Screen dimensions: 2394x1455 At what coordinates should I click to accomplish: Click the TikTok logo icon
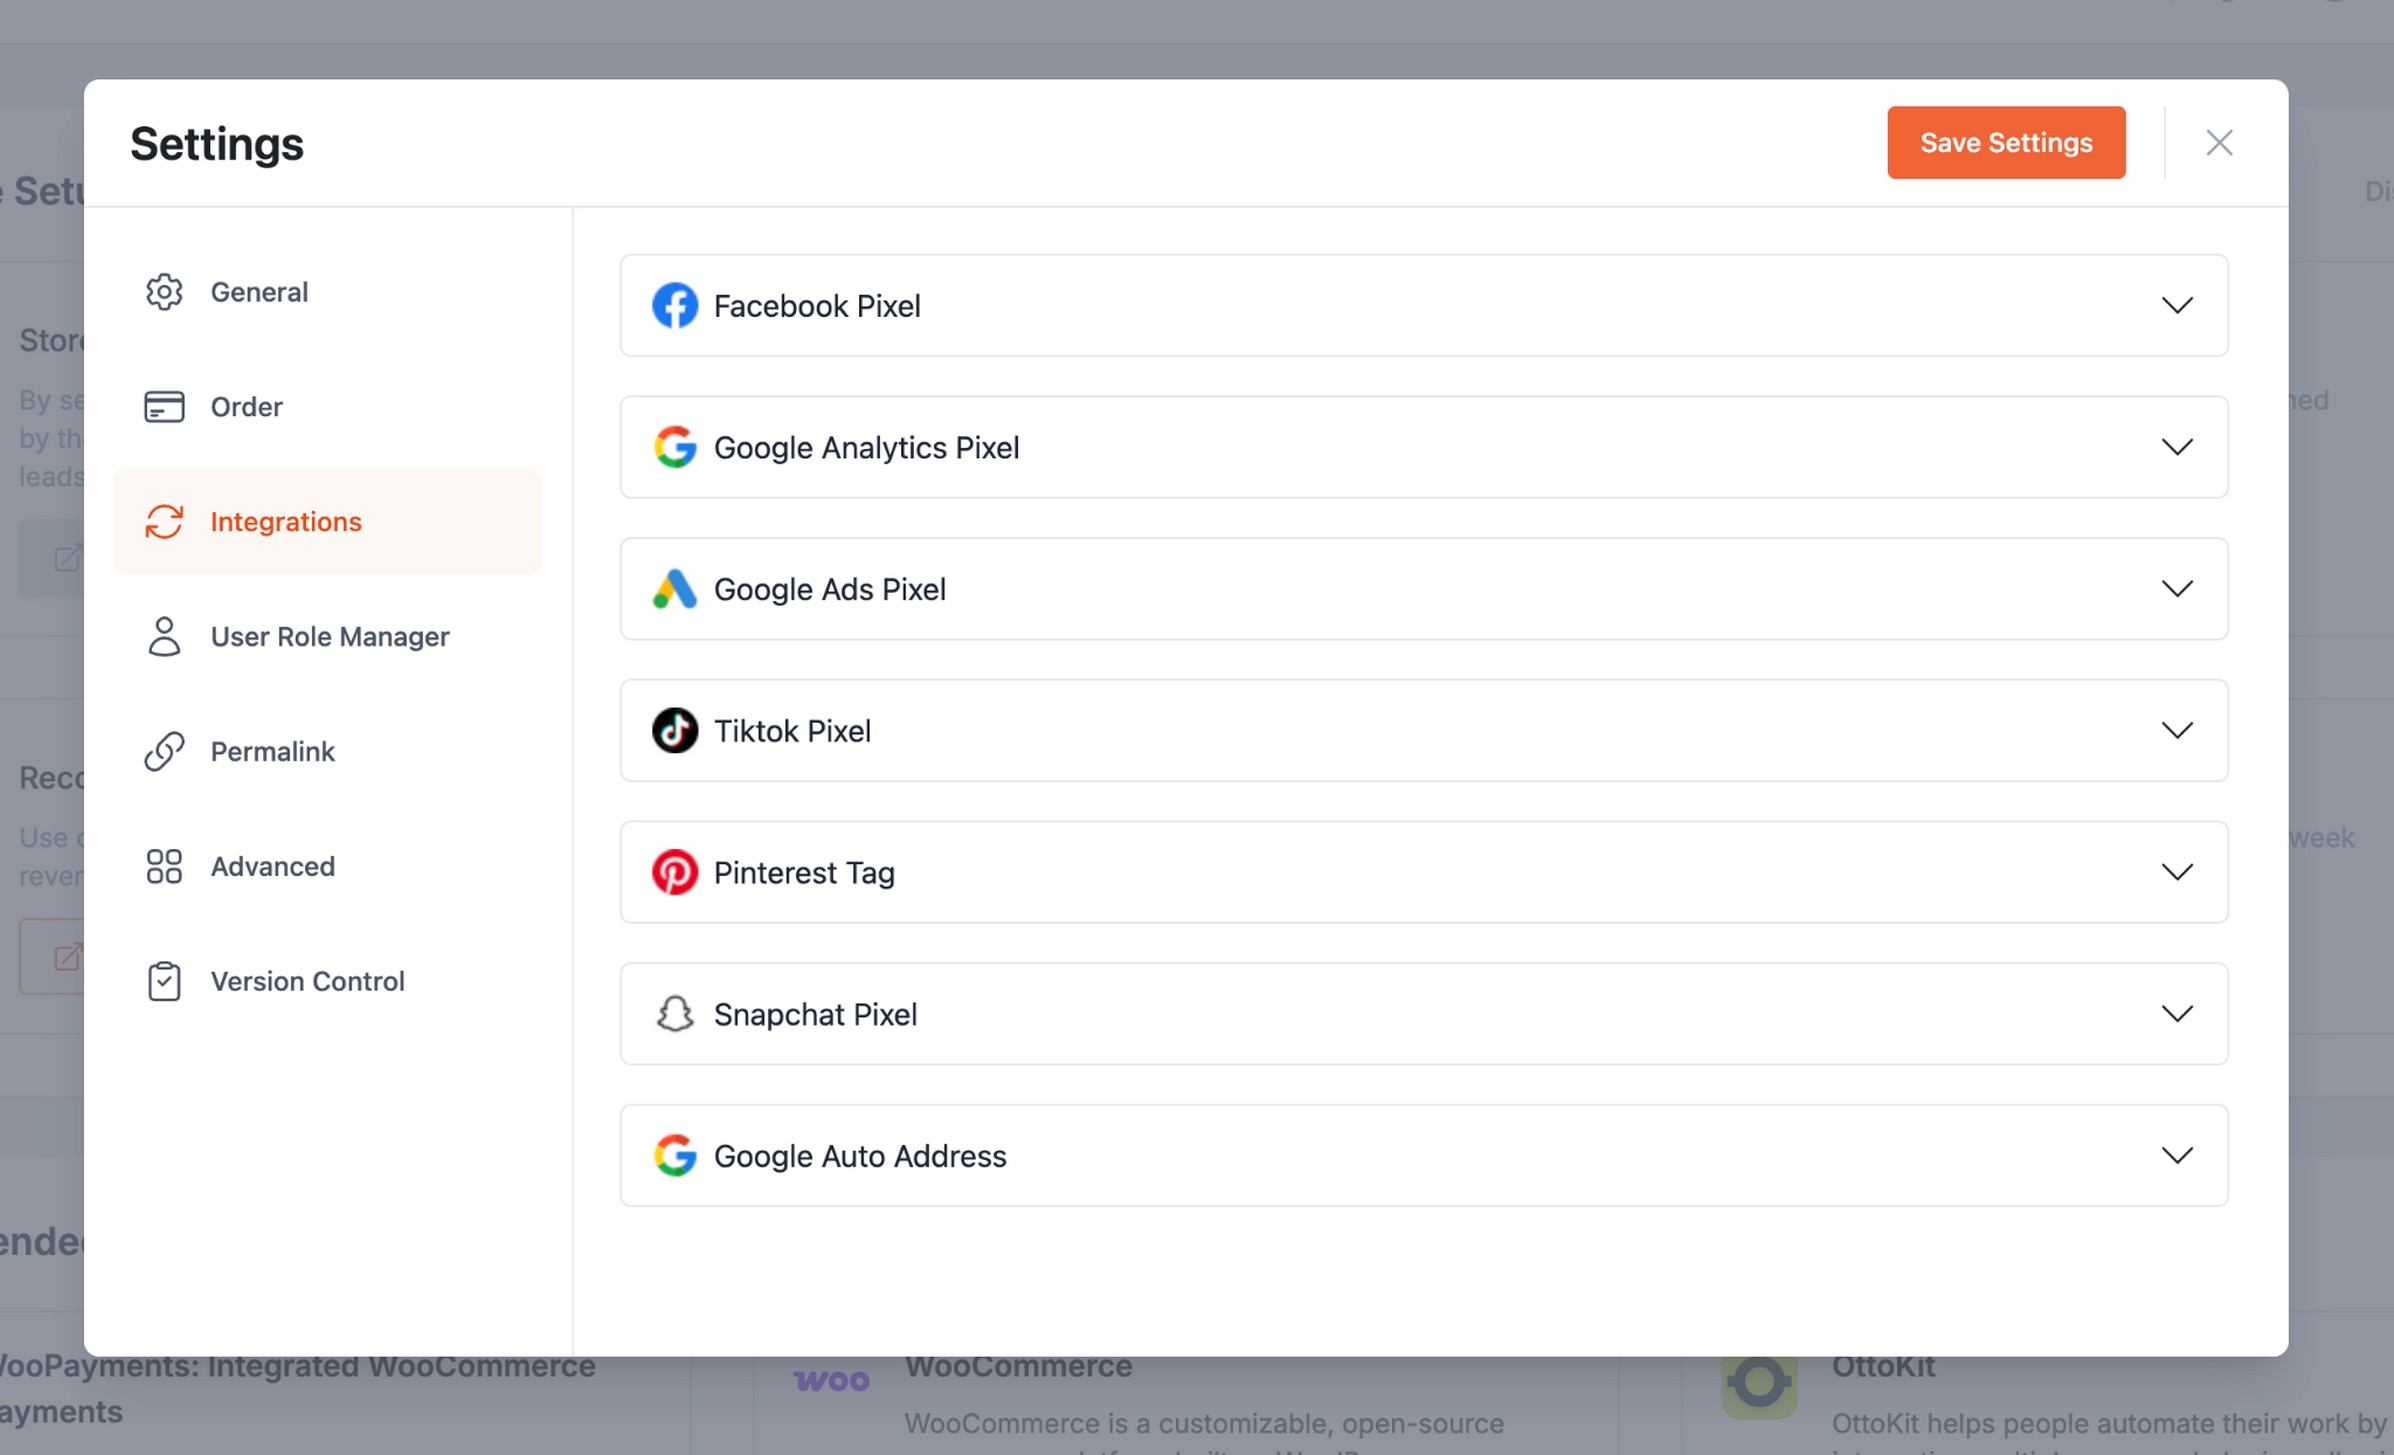tap(675, 731)
